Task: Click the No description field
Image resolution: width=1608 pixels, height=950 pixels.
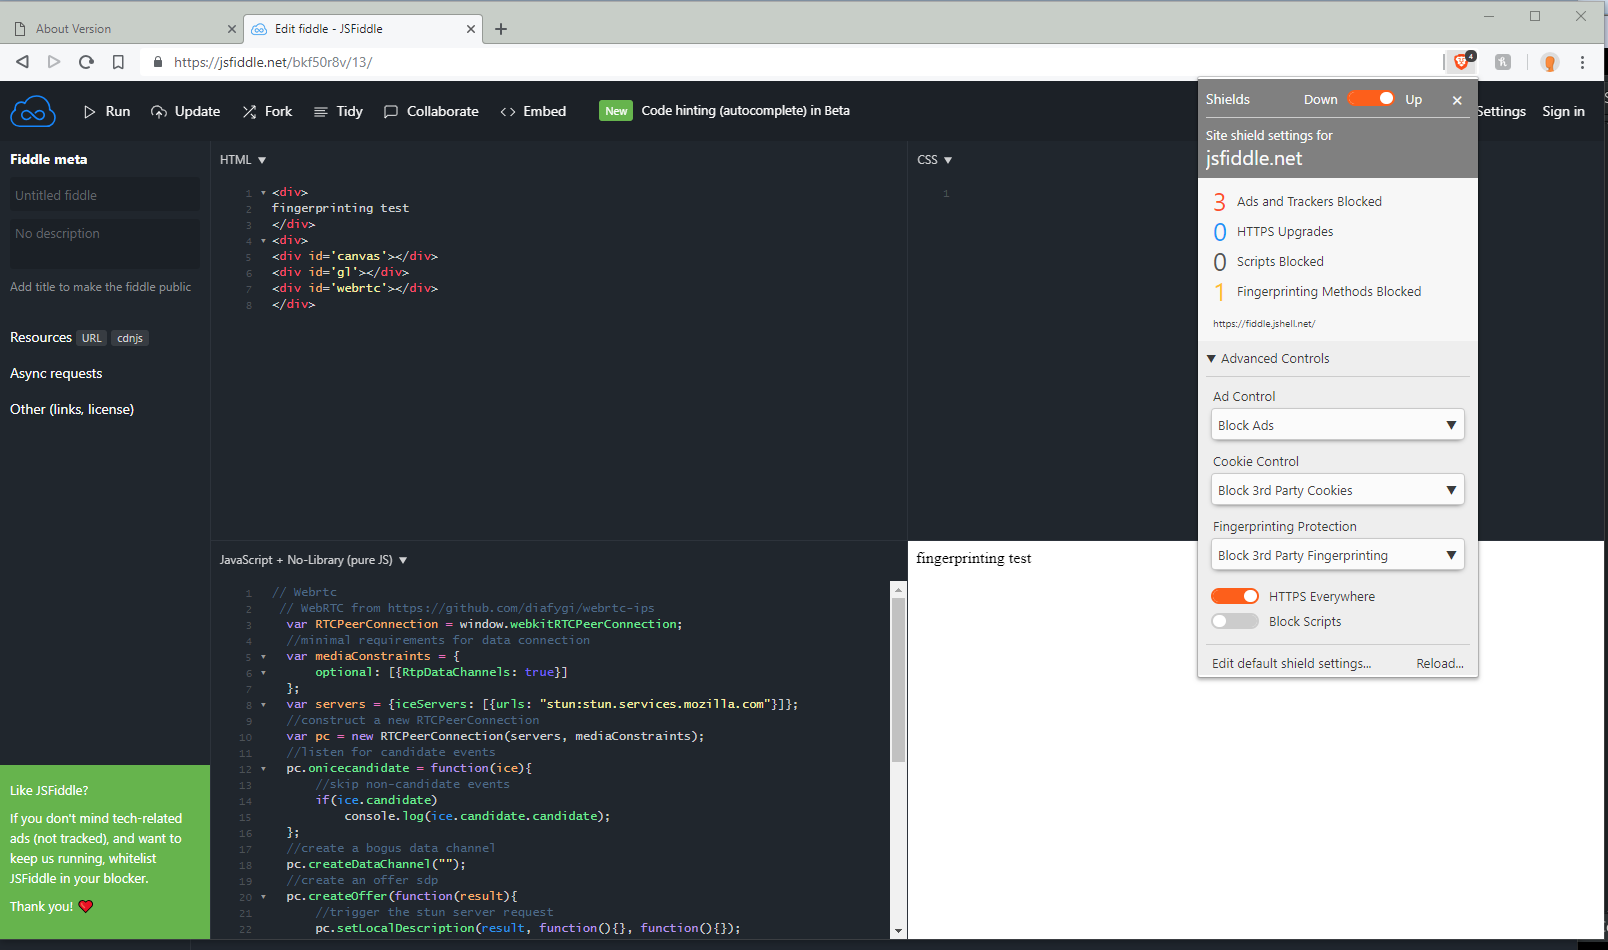Action: pos(105,243)
